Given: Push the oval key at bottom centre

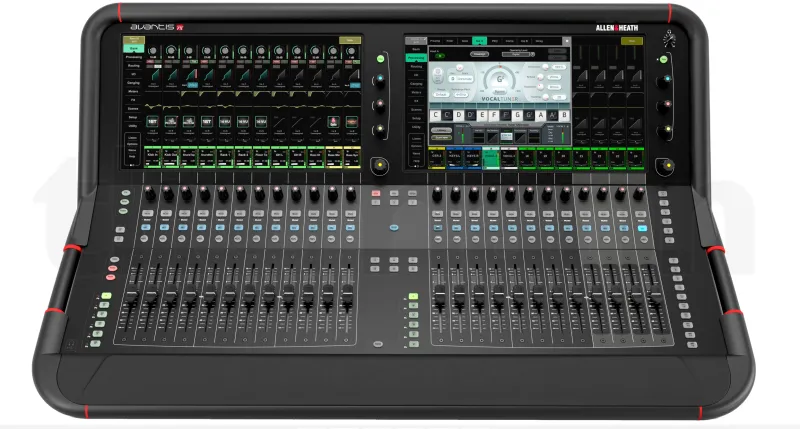Looking at the screenshot, I should click(378, 344).
